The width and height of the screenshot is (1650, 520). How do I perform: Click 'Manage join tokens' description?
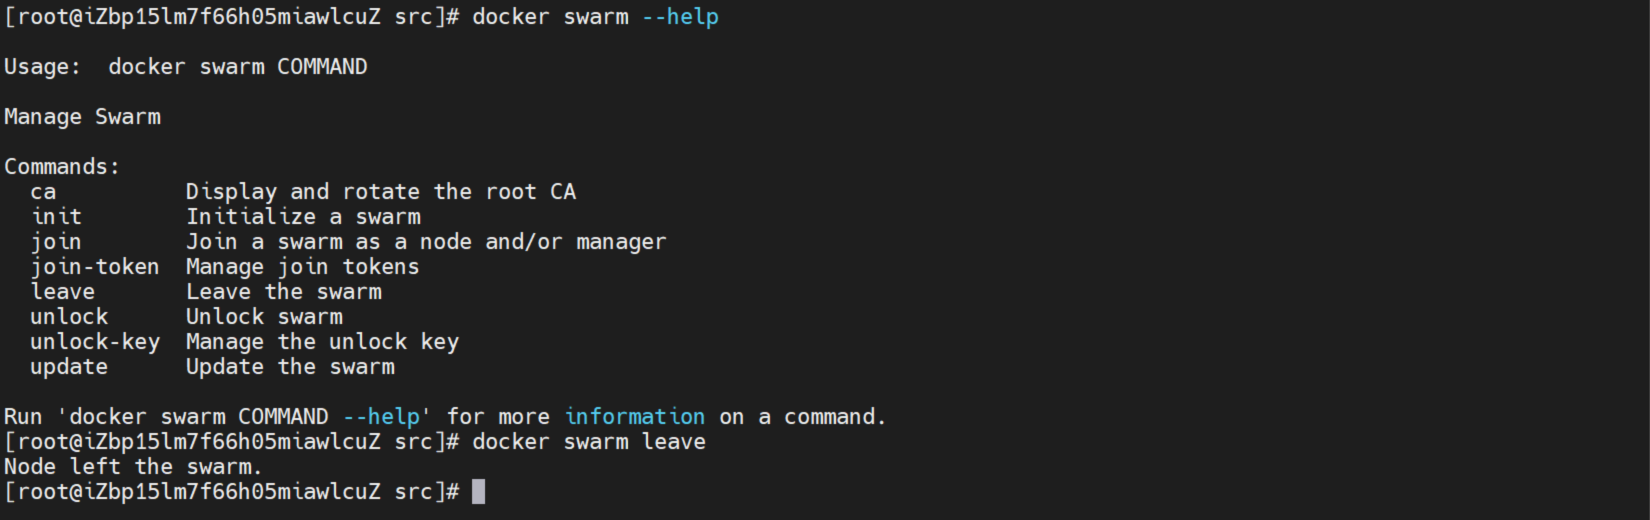click(302, 267)
